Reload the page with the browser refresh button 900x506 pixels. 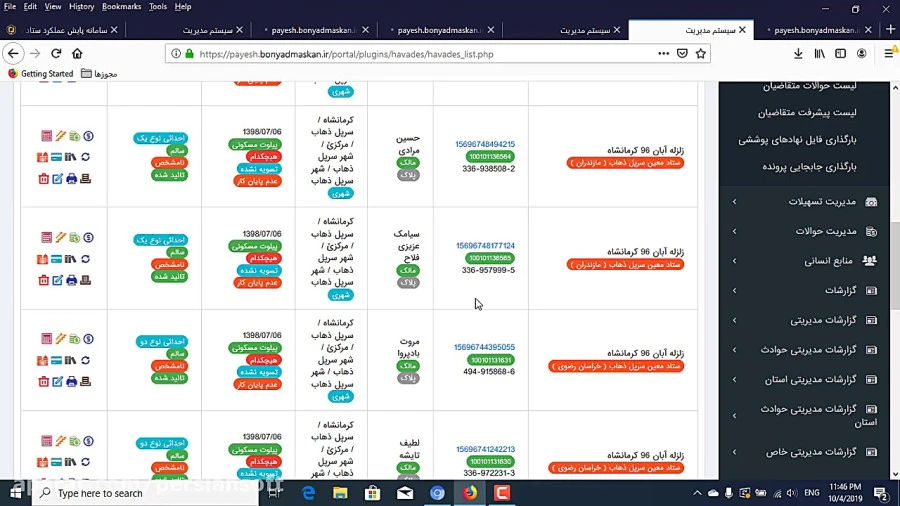[56, 54]
